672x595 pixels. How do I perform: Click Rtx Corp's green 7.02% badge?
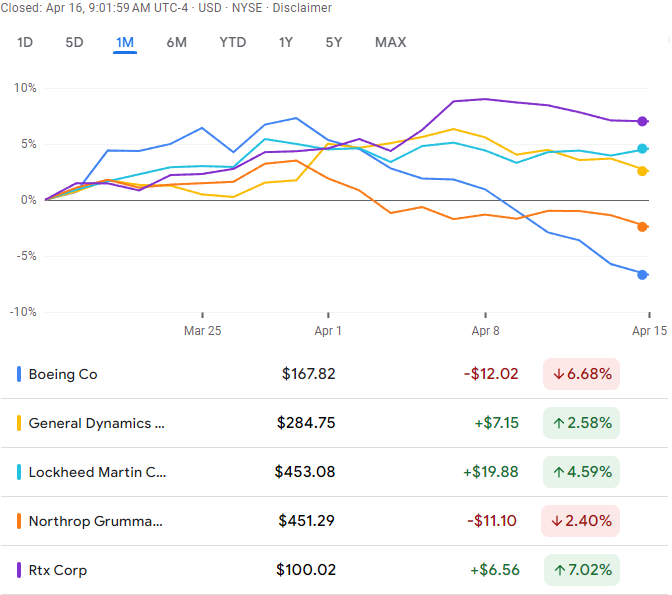581,570
